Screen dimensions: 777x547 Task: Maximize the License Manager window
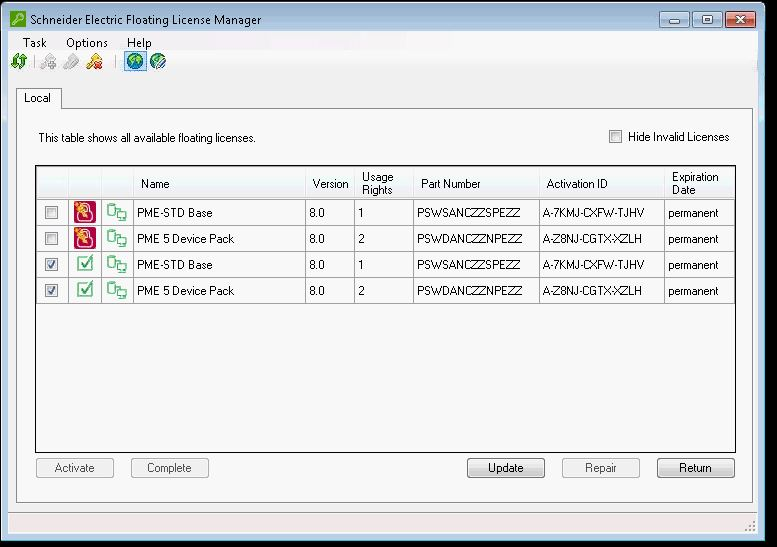[x=707, y=20]
